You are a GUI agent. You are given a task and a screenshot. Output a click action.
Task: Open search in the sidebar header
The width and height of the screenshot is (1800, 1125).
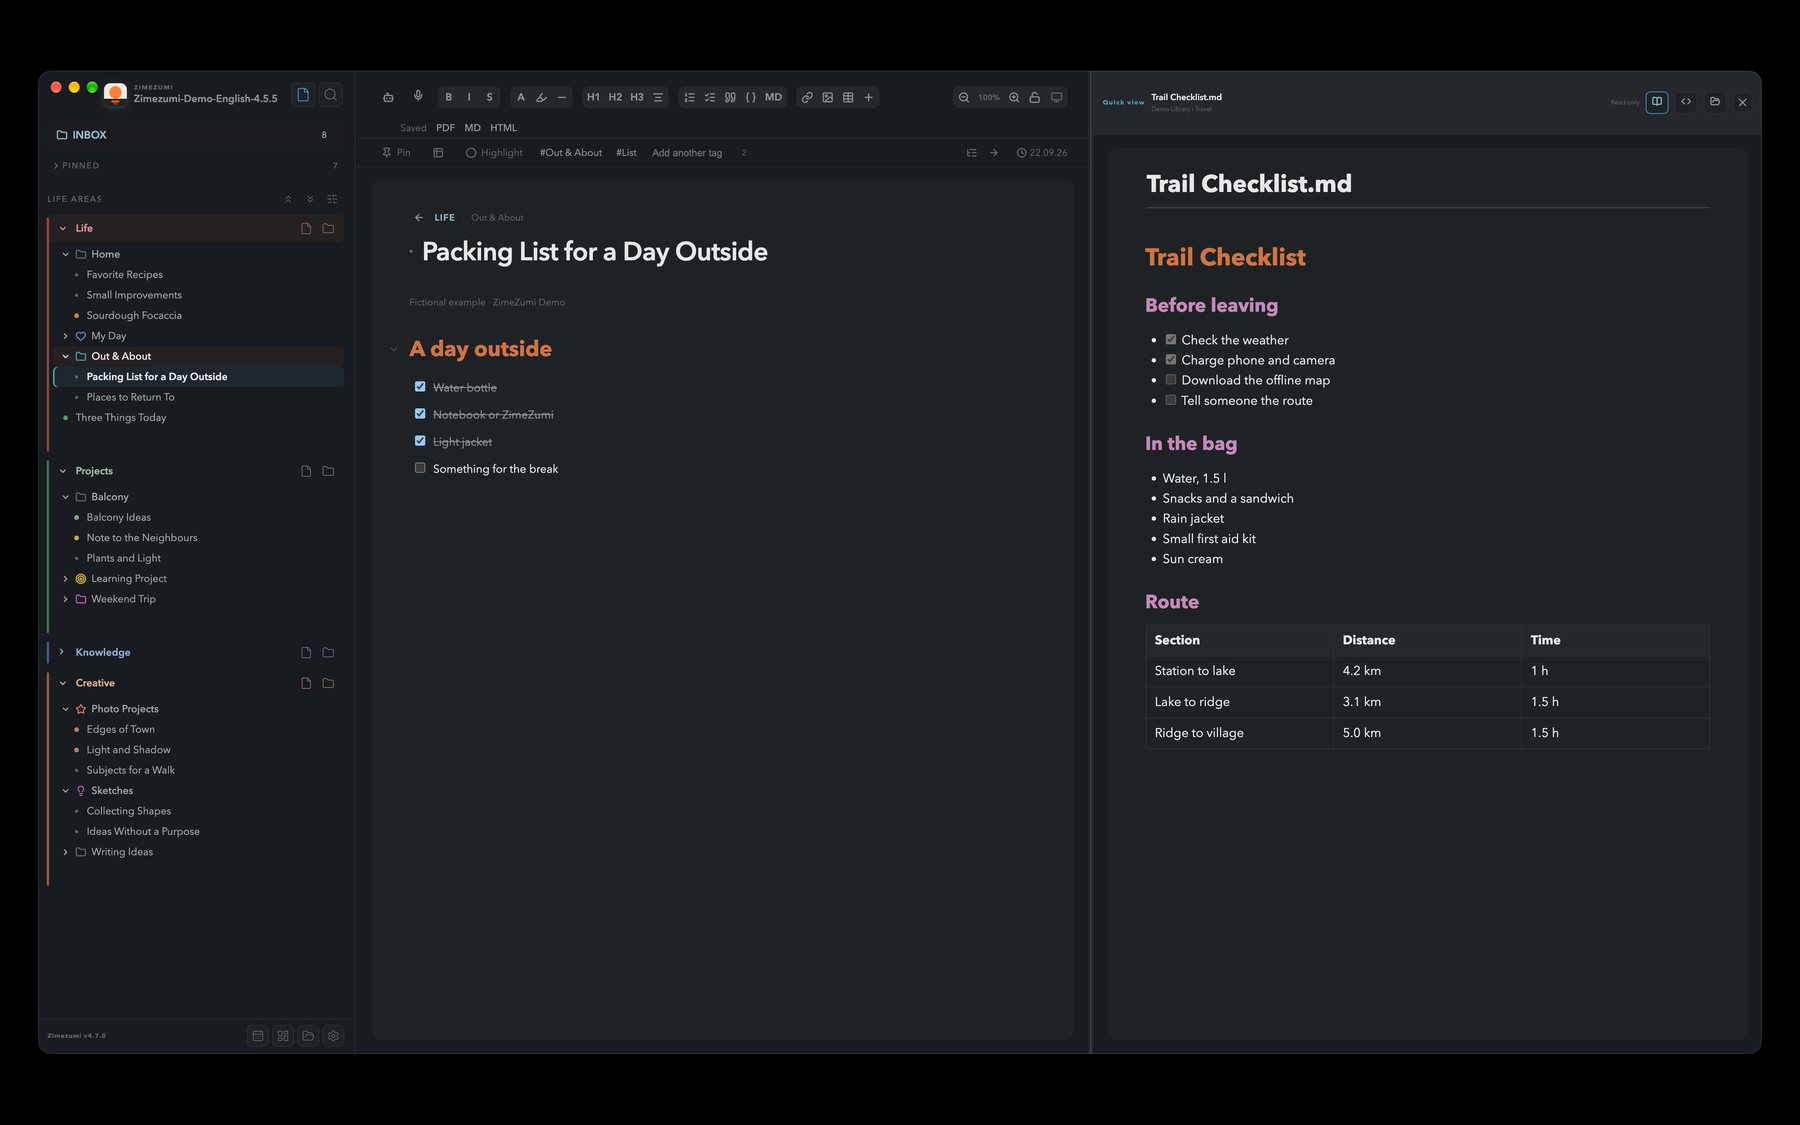(x=331, y=94)
